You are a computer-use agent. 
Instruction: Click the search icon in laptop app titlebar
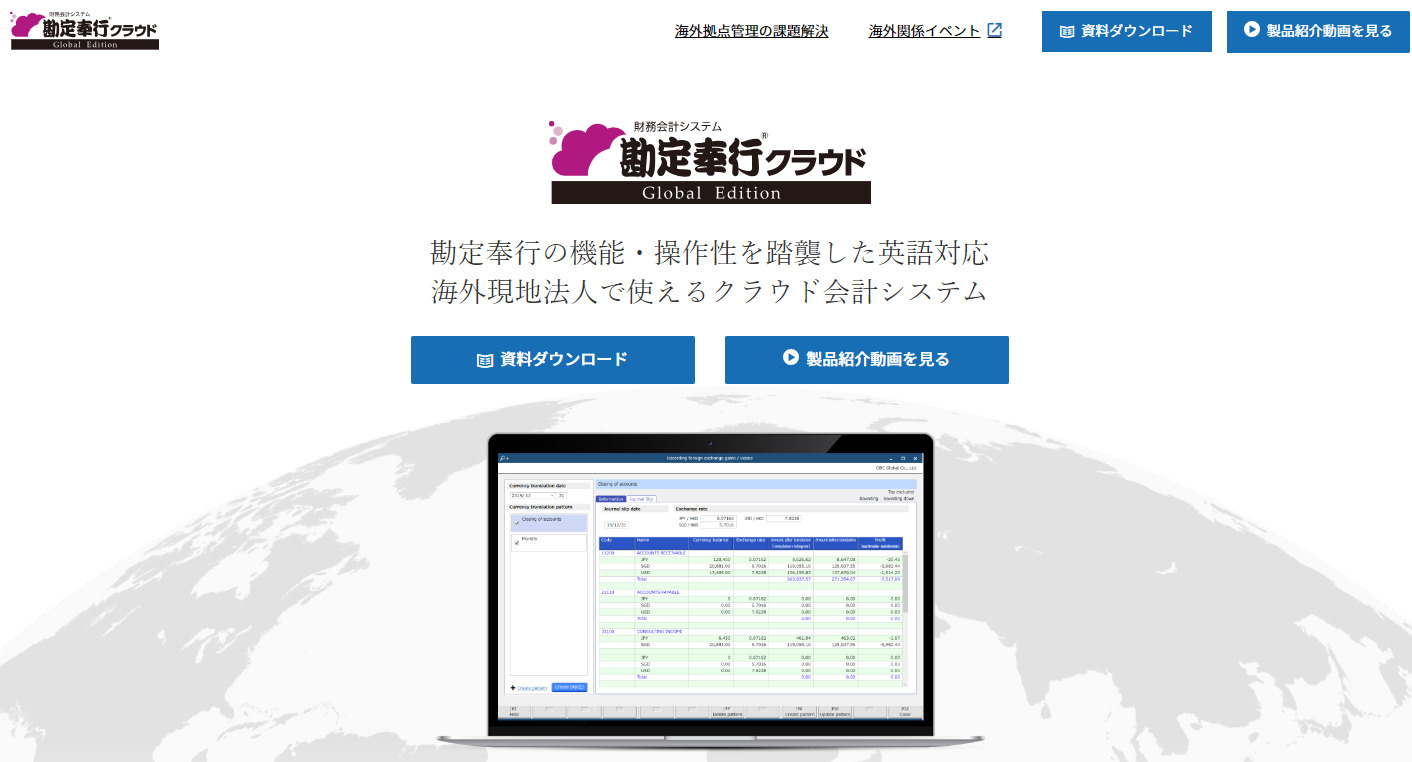[504, 458]
